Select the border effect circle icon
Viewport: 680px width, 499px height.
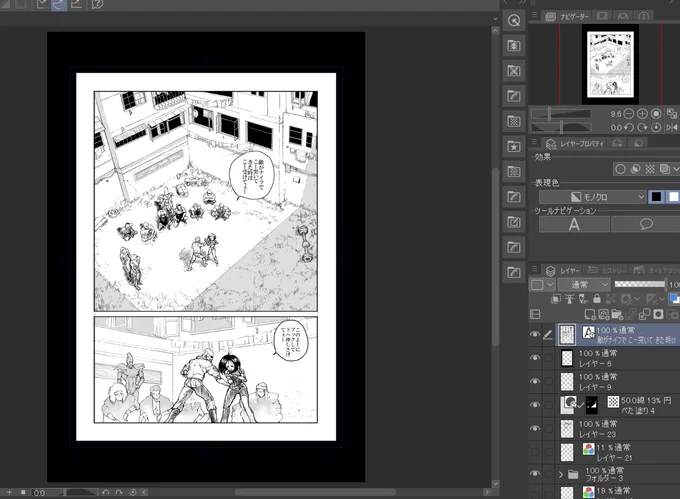point(621,169)
